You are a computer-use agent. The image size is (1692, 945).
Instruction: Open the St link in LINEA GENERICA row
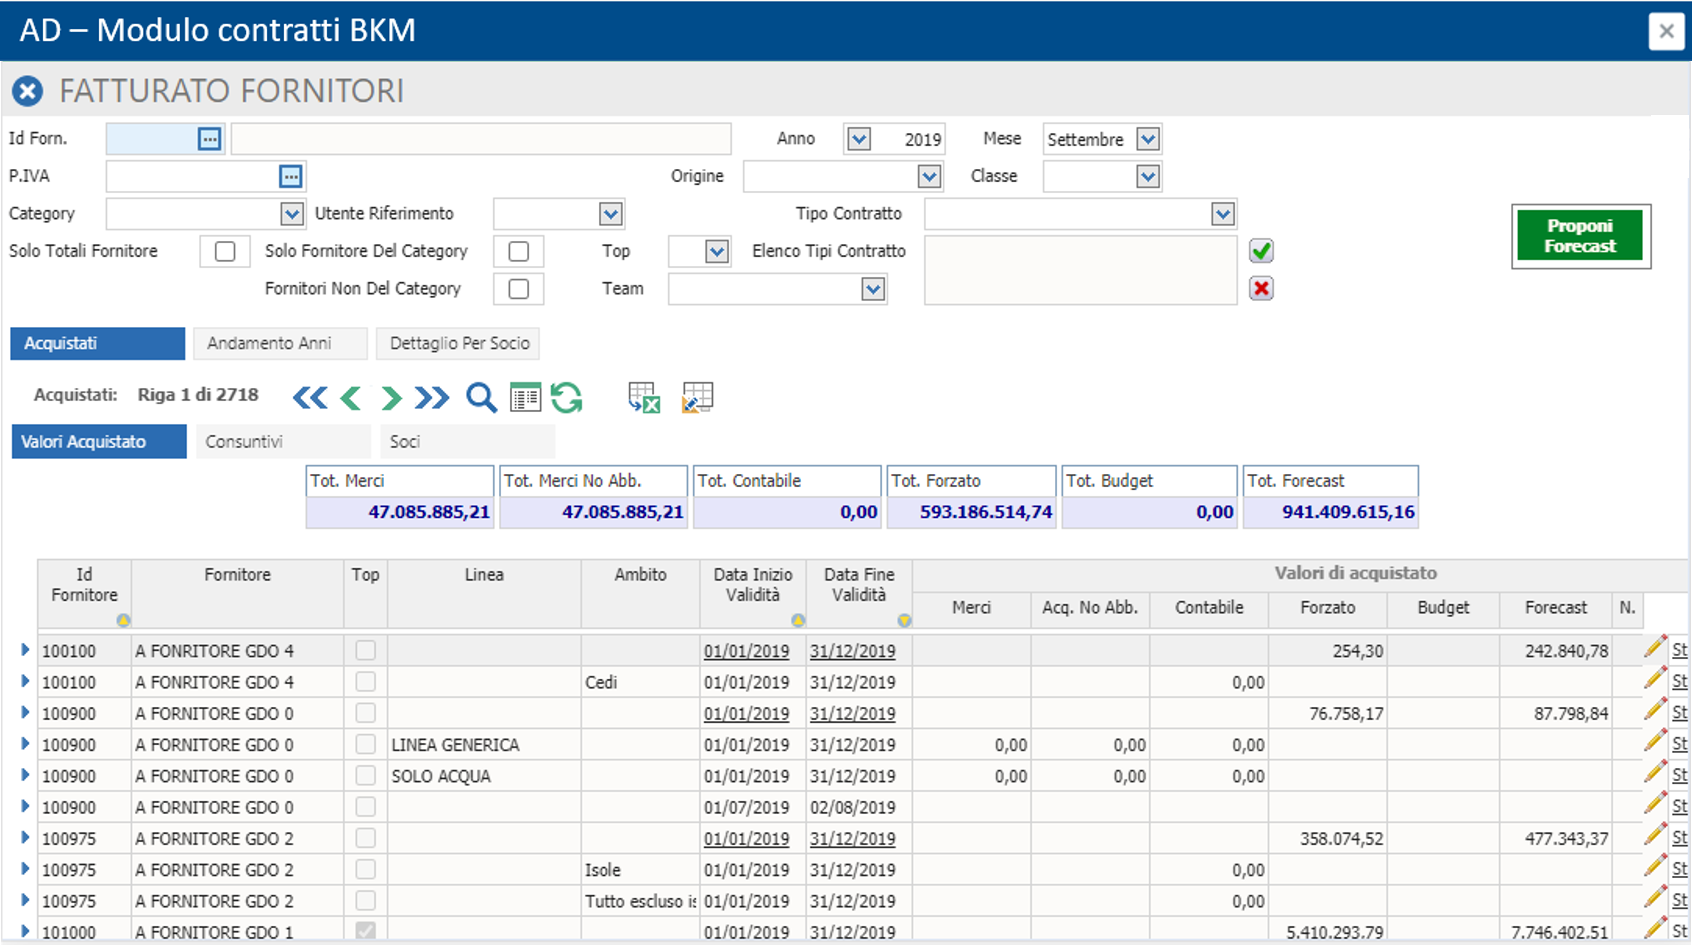1679,744
